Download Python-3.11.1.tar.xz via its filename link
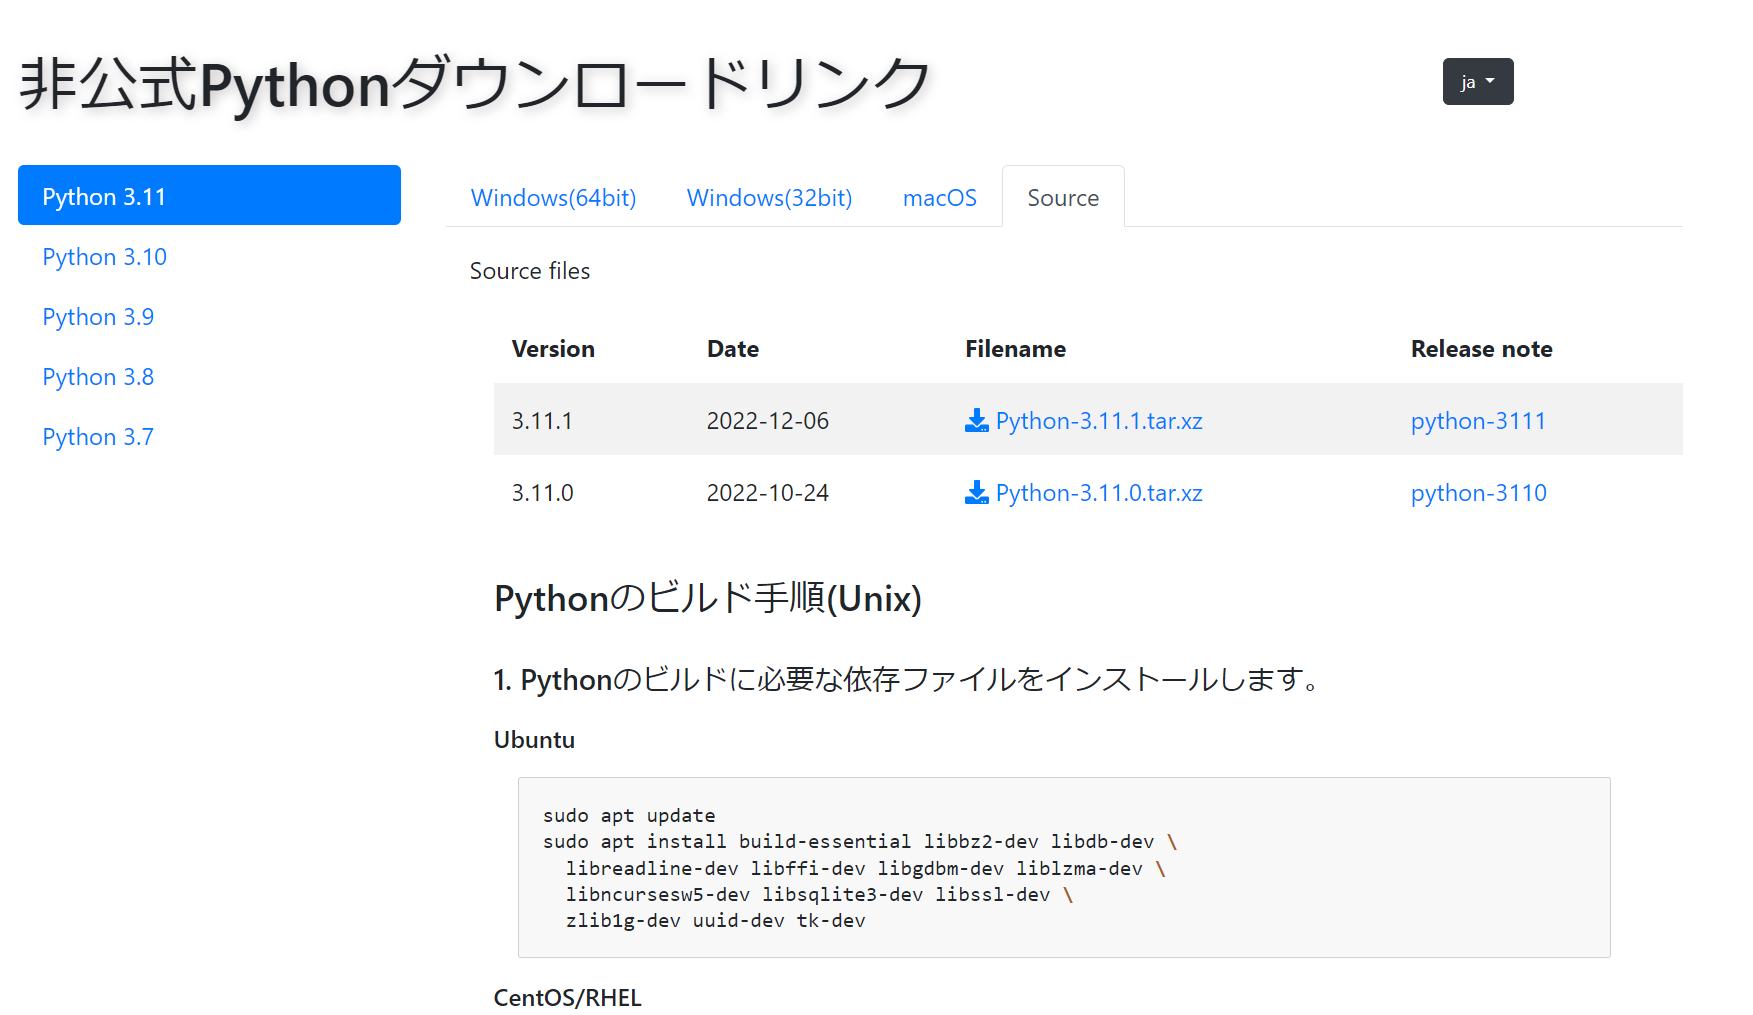The image size is (1753, 1015). [x=1098, y=420]
